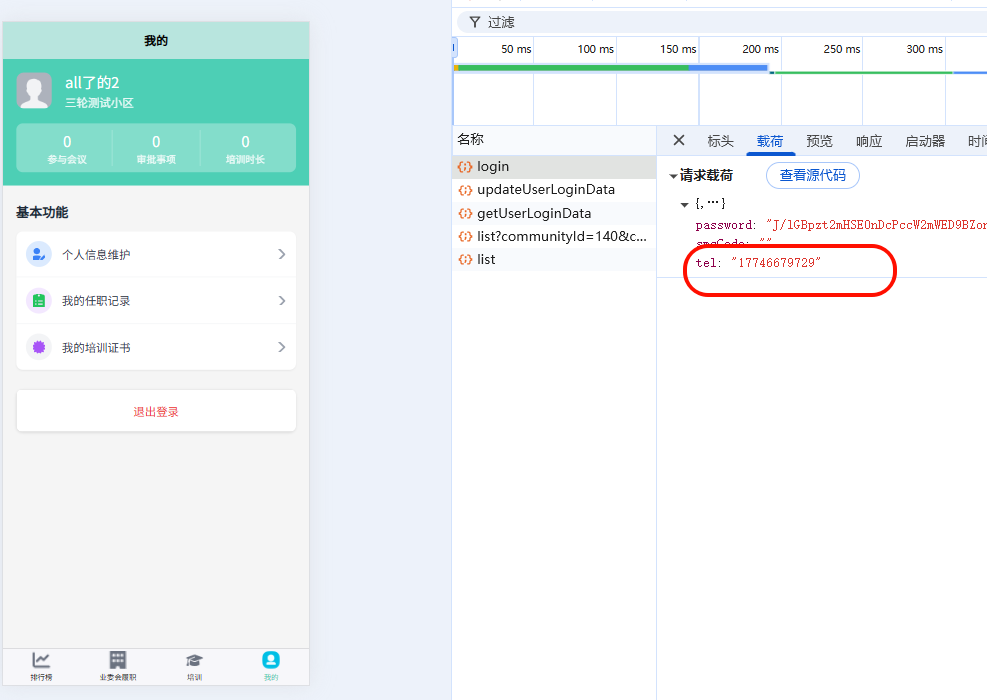Select the updateUserLoginData network request
Viewport: 987px width, 700px height.
point(545,190)
